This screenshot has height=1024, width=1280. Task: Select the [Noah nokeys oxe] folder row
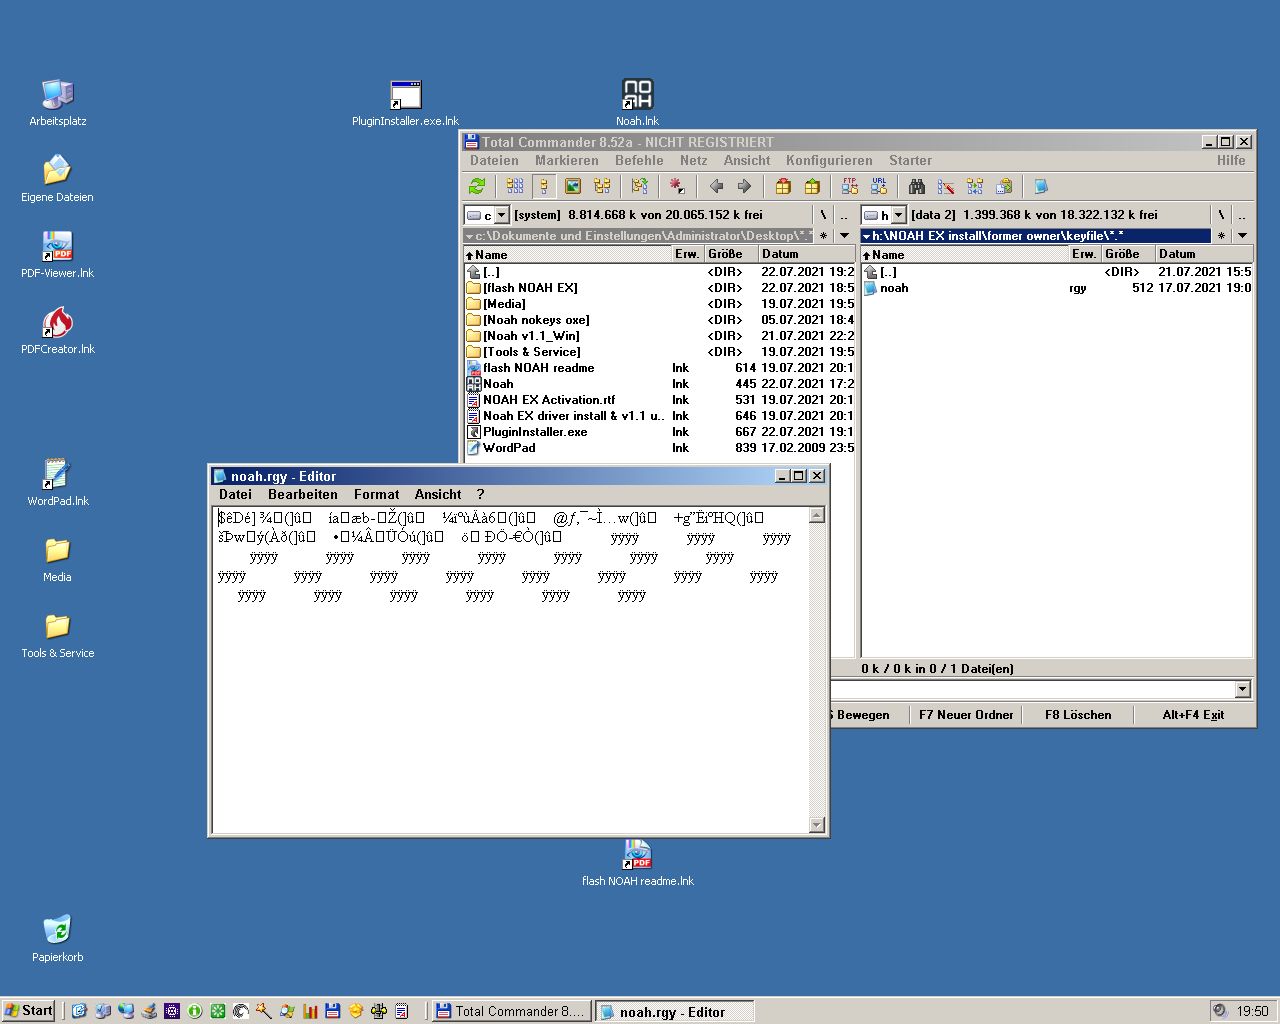coord(660,320)
